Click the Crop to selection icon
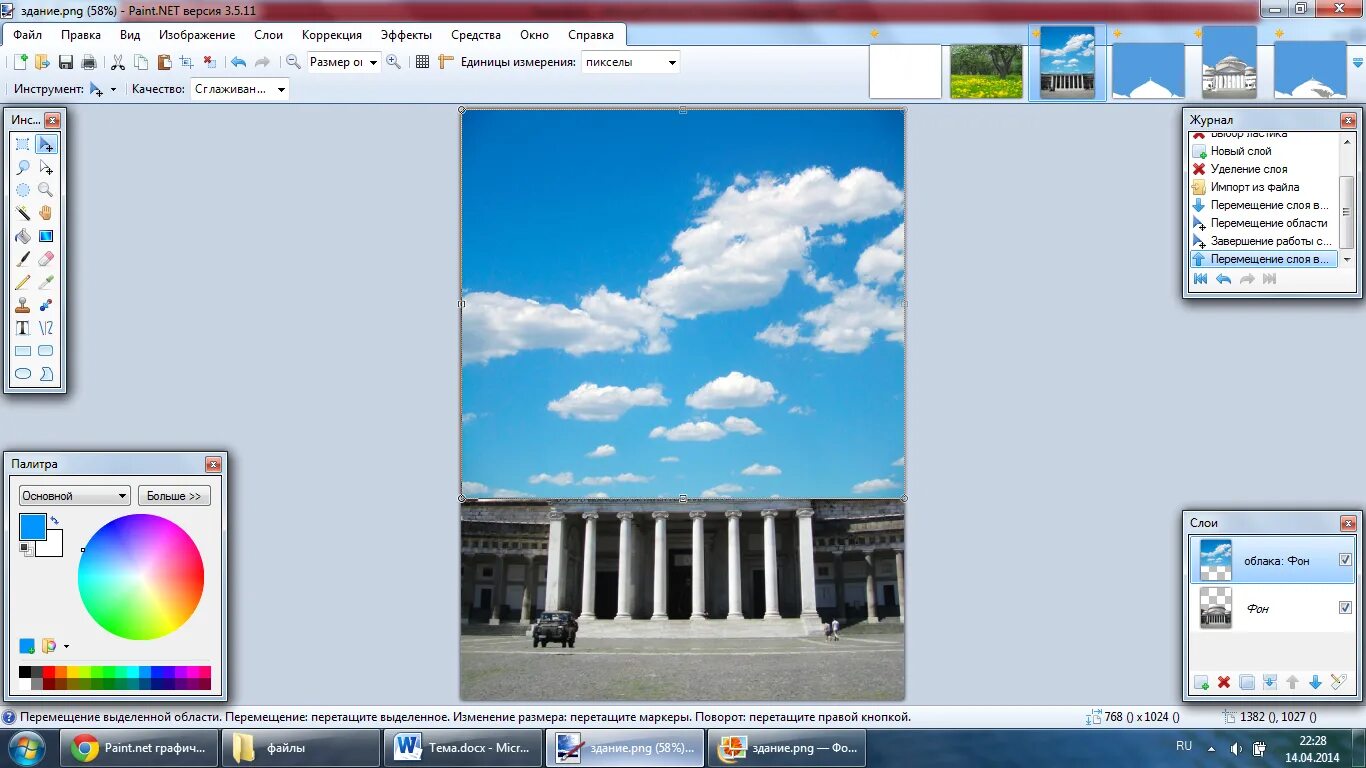The image size is (1366, 768). click(x=186, y=62)
